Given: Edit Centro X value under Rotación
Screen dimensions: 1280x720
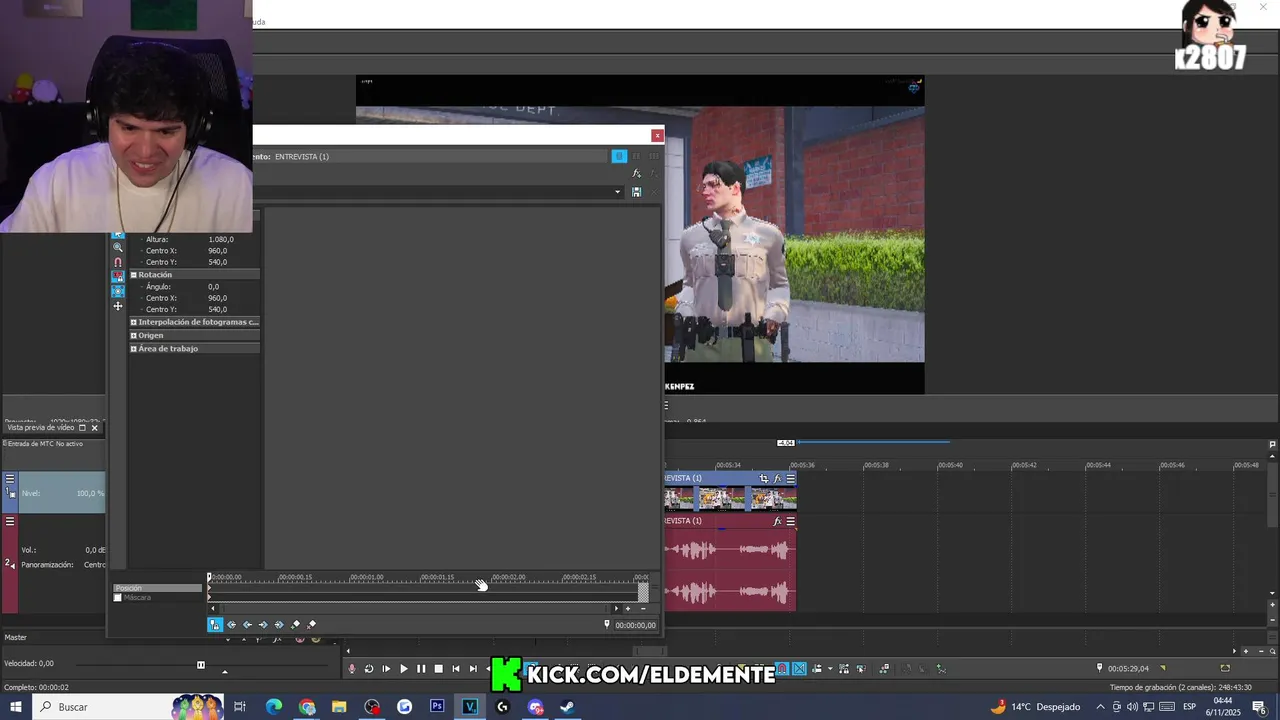Looking at the screenshot, I should click(x=218, y=298).
